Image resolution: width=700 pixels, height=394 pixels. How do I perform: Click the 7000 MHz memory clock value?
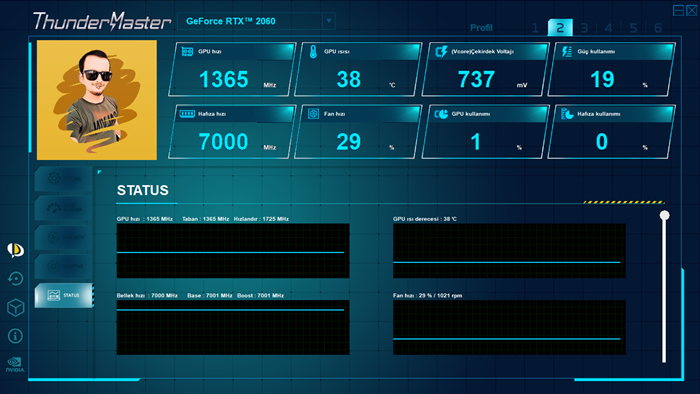pos(223,142)
